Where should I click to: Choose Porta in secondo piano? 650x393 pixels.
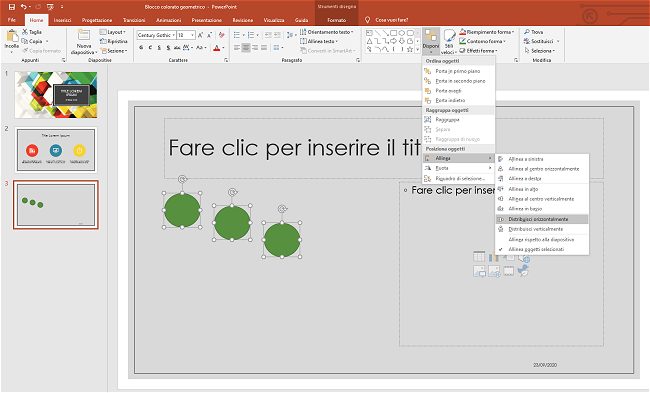pos(458,81)
